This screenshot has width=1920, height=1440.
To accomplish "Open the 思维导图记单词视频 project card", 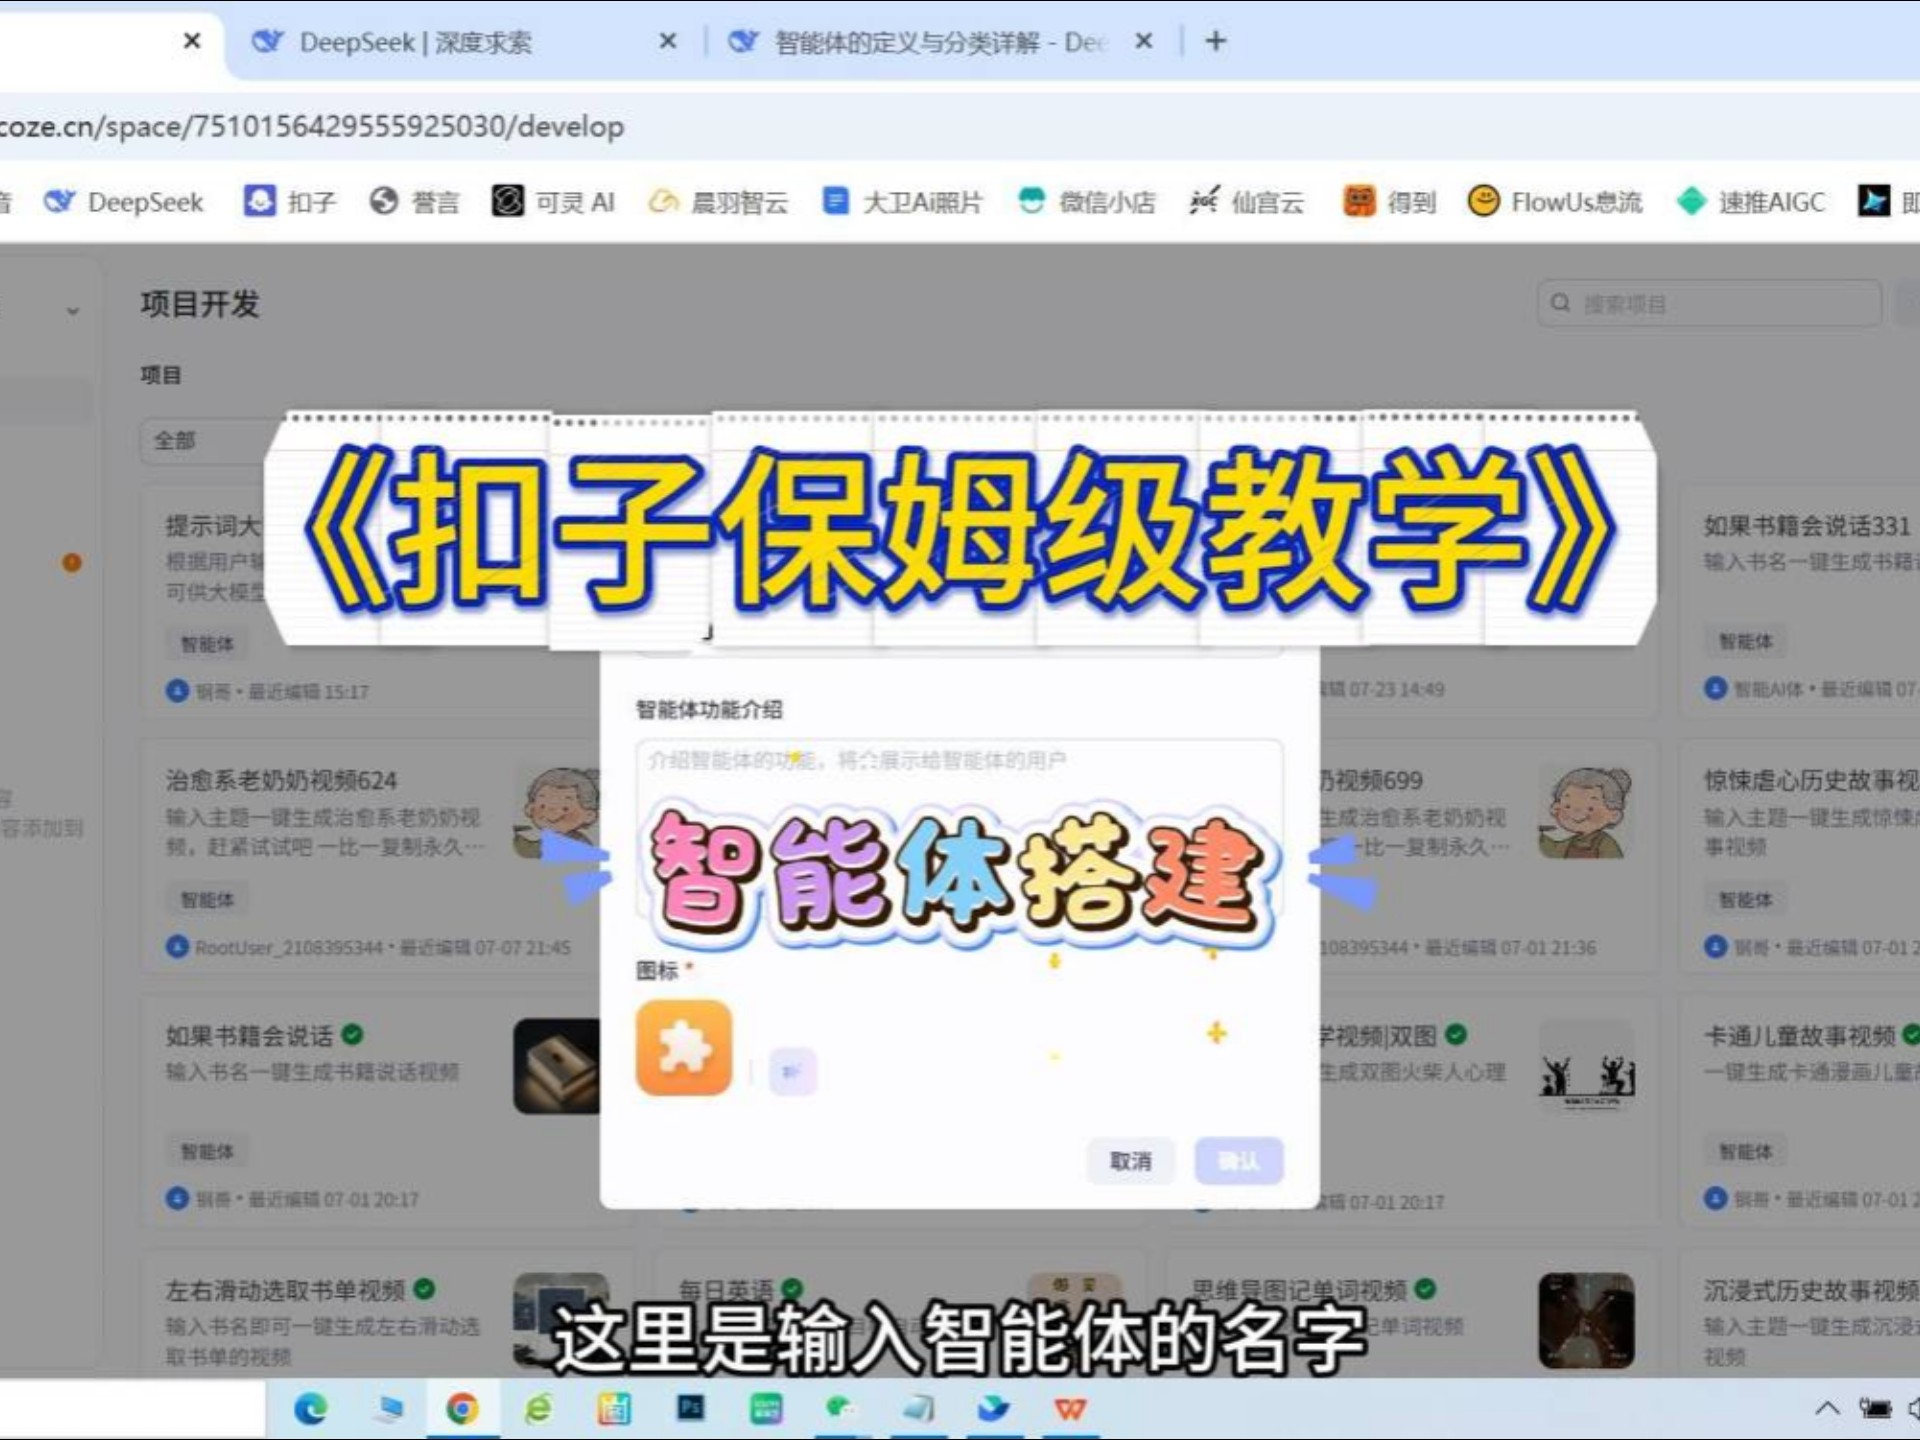I will 1412,1312.
